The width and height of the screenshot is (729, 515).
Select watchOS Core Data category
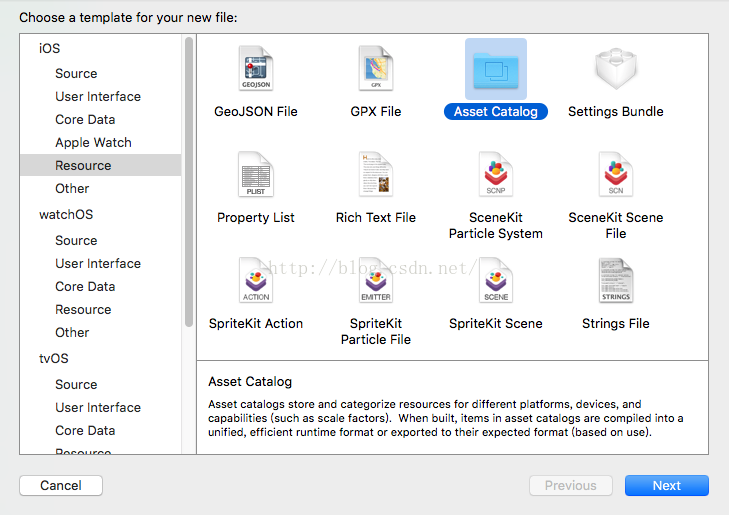pos(85,286)
